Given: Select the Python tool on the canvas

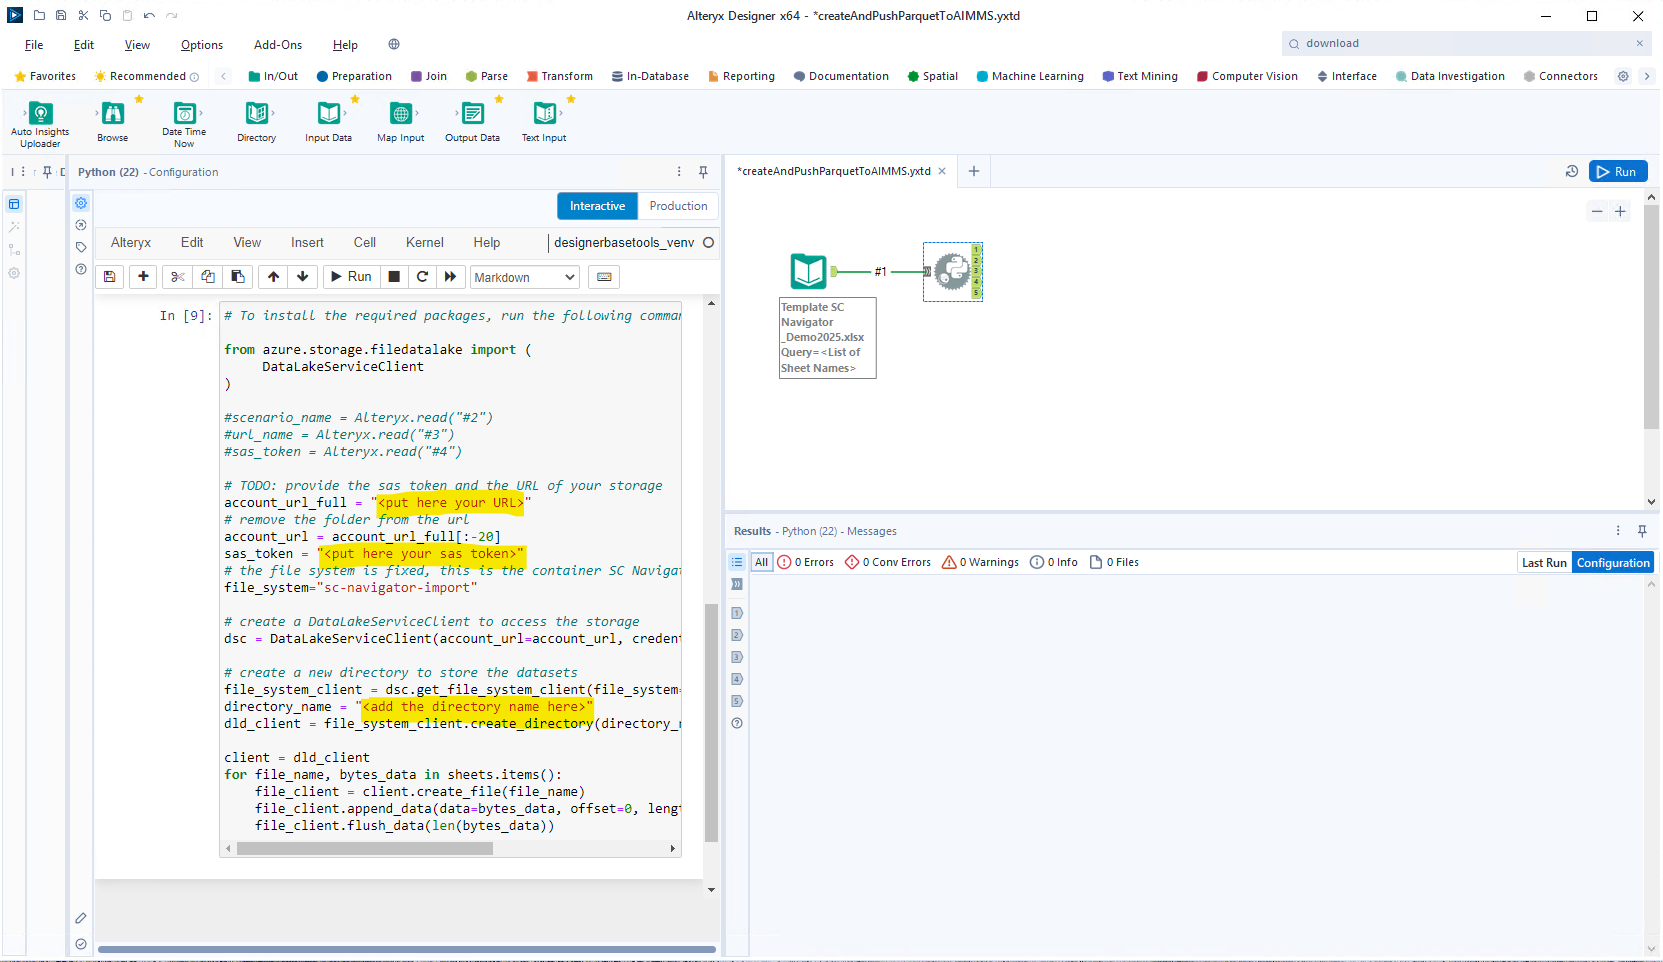Looking at the screenshot, I should coord(952,271).
